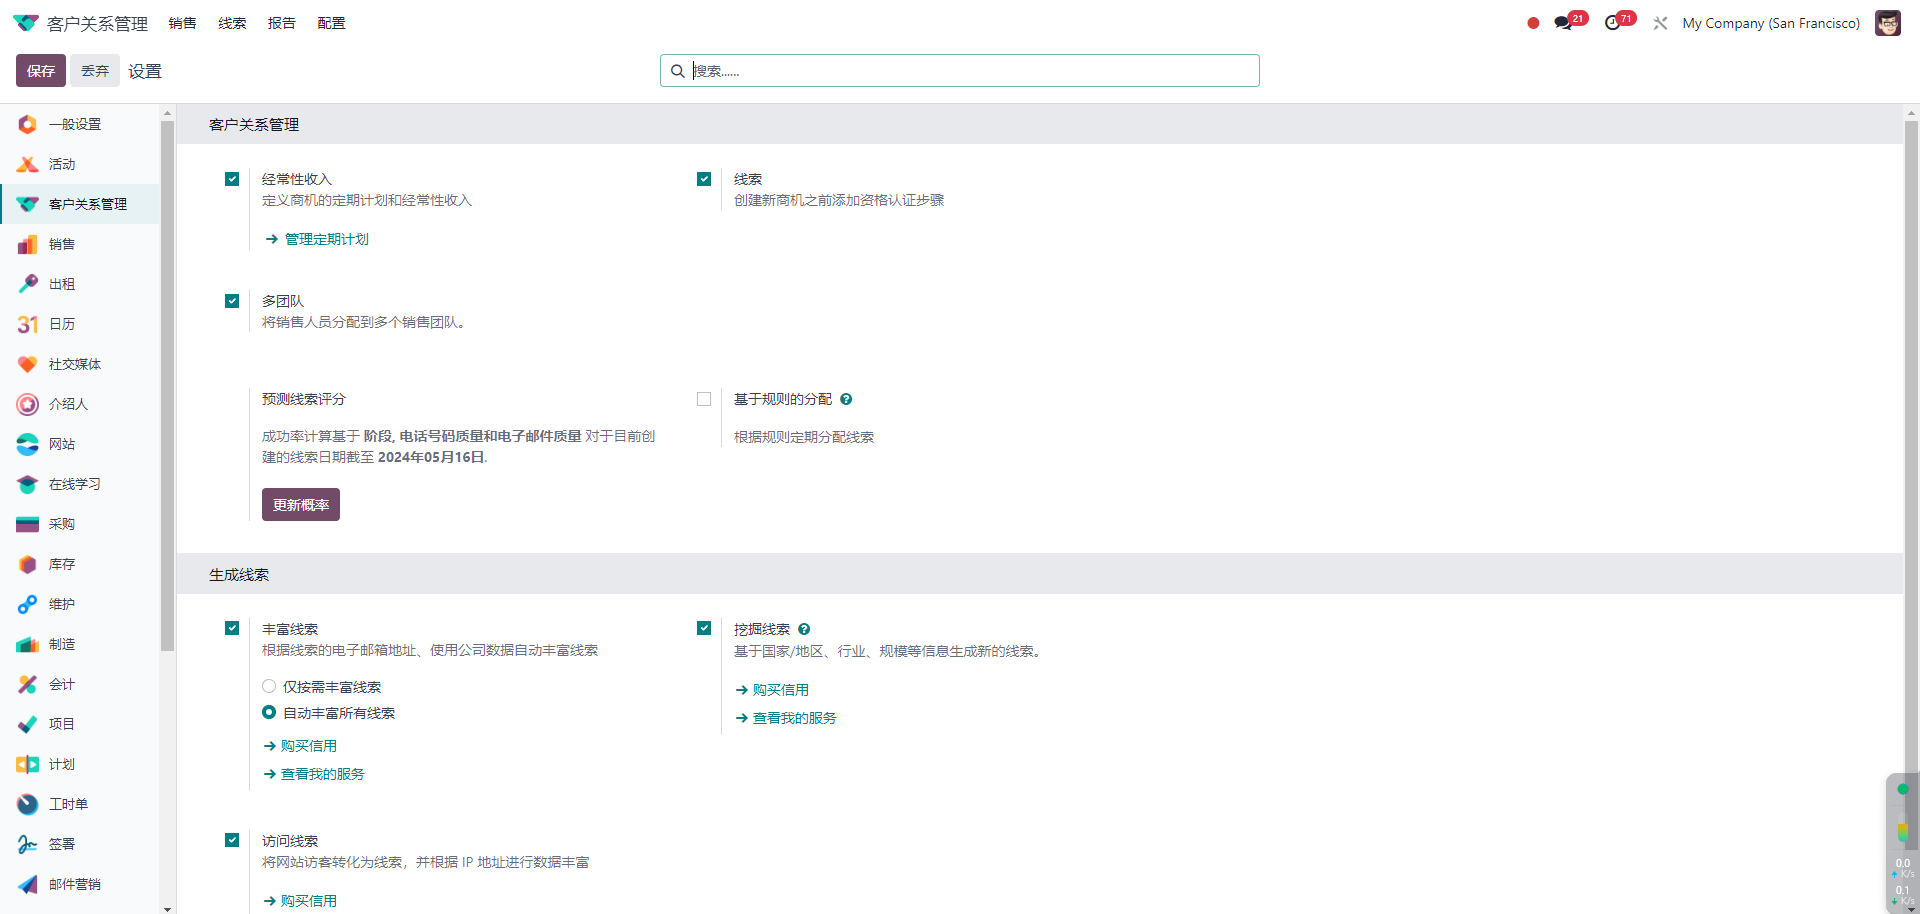This screenshot has width=1920, height=914.
Task: Click the user avatar in top right
Action: click(1887, 23)
